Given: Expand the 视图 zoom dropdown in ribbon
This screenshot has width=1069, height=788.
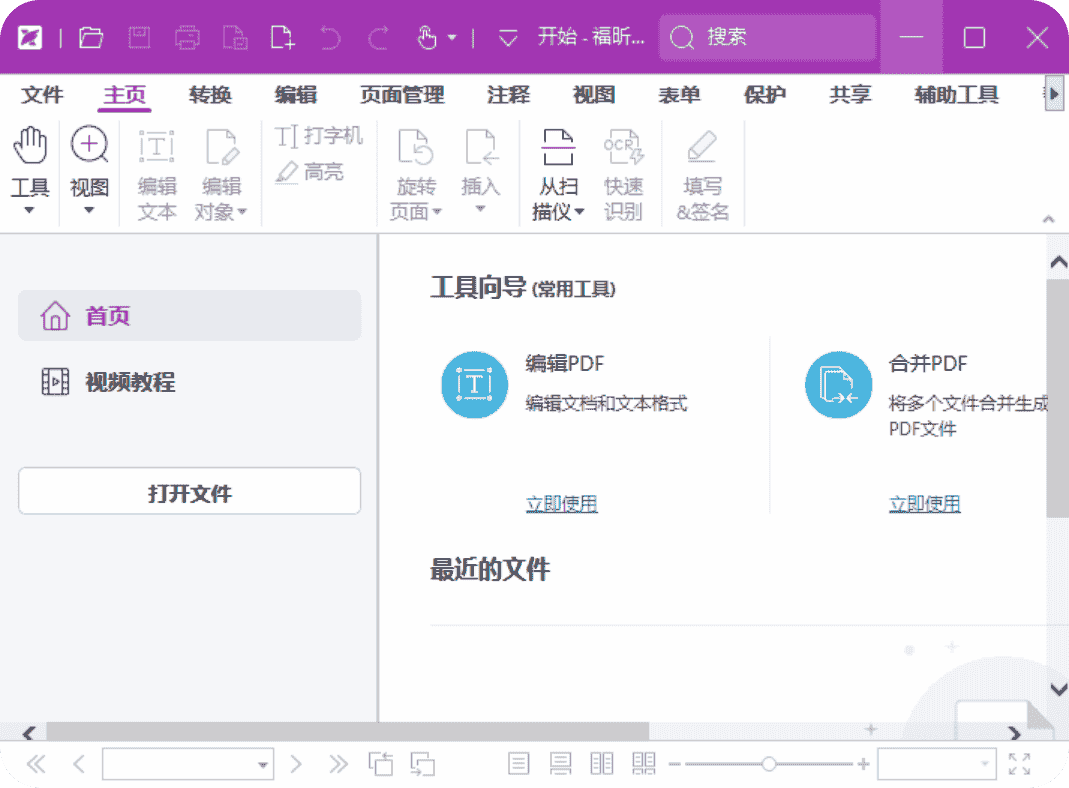Looking at the screenshot, I should 89,210.
